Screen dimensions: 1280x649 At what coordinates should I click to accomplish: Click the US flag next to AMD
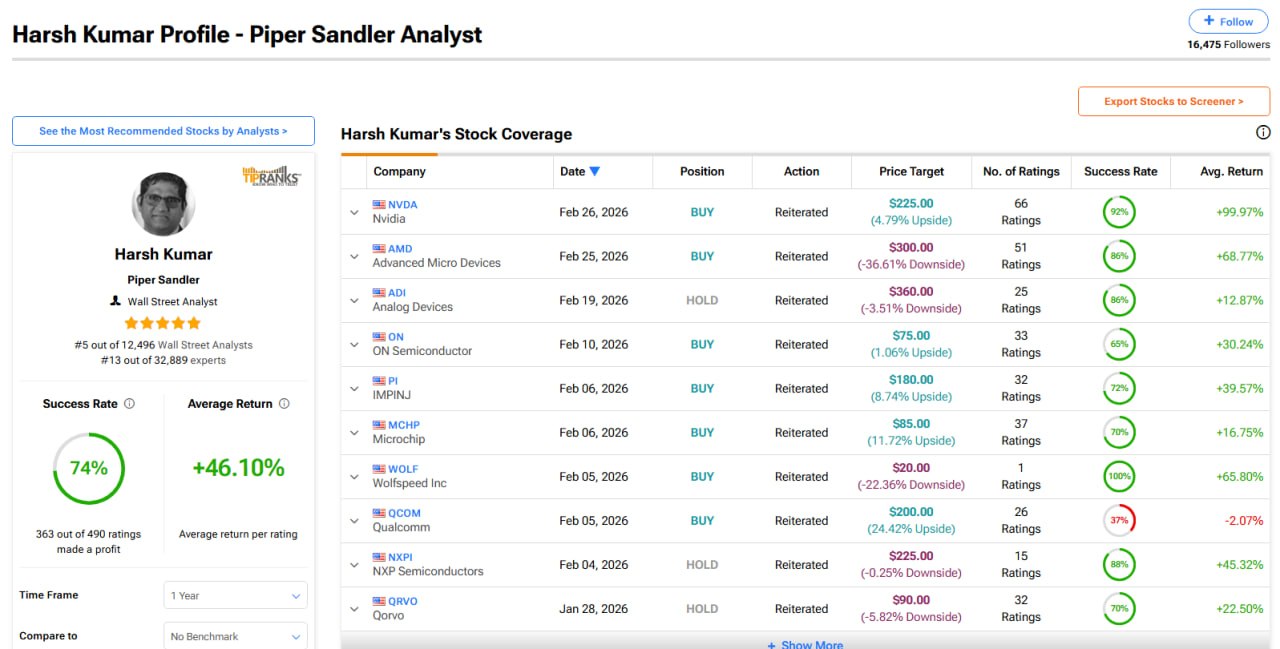379,248
